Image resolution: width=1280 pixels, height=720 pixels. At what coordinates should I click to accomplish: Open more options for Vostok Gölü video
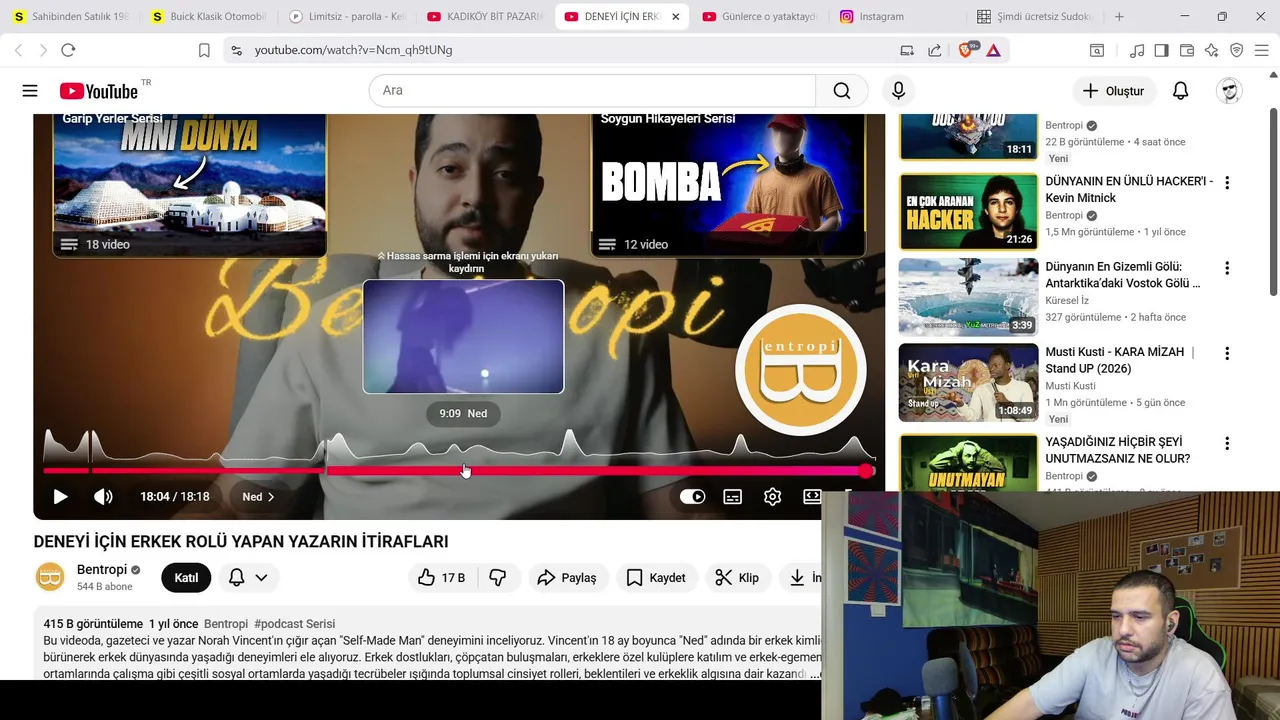(1227, 268)
